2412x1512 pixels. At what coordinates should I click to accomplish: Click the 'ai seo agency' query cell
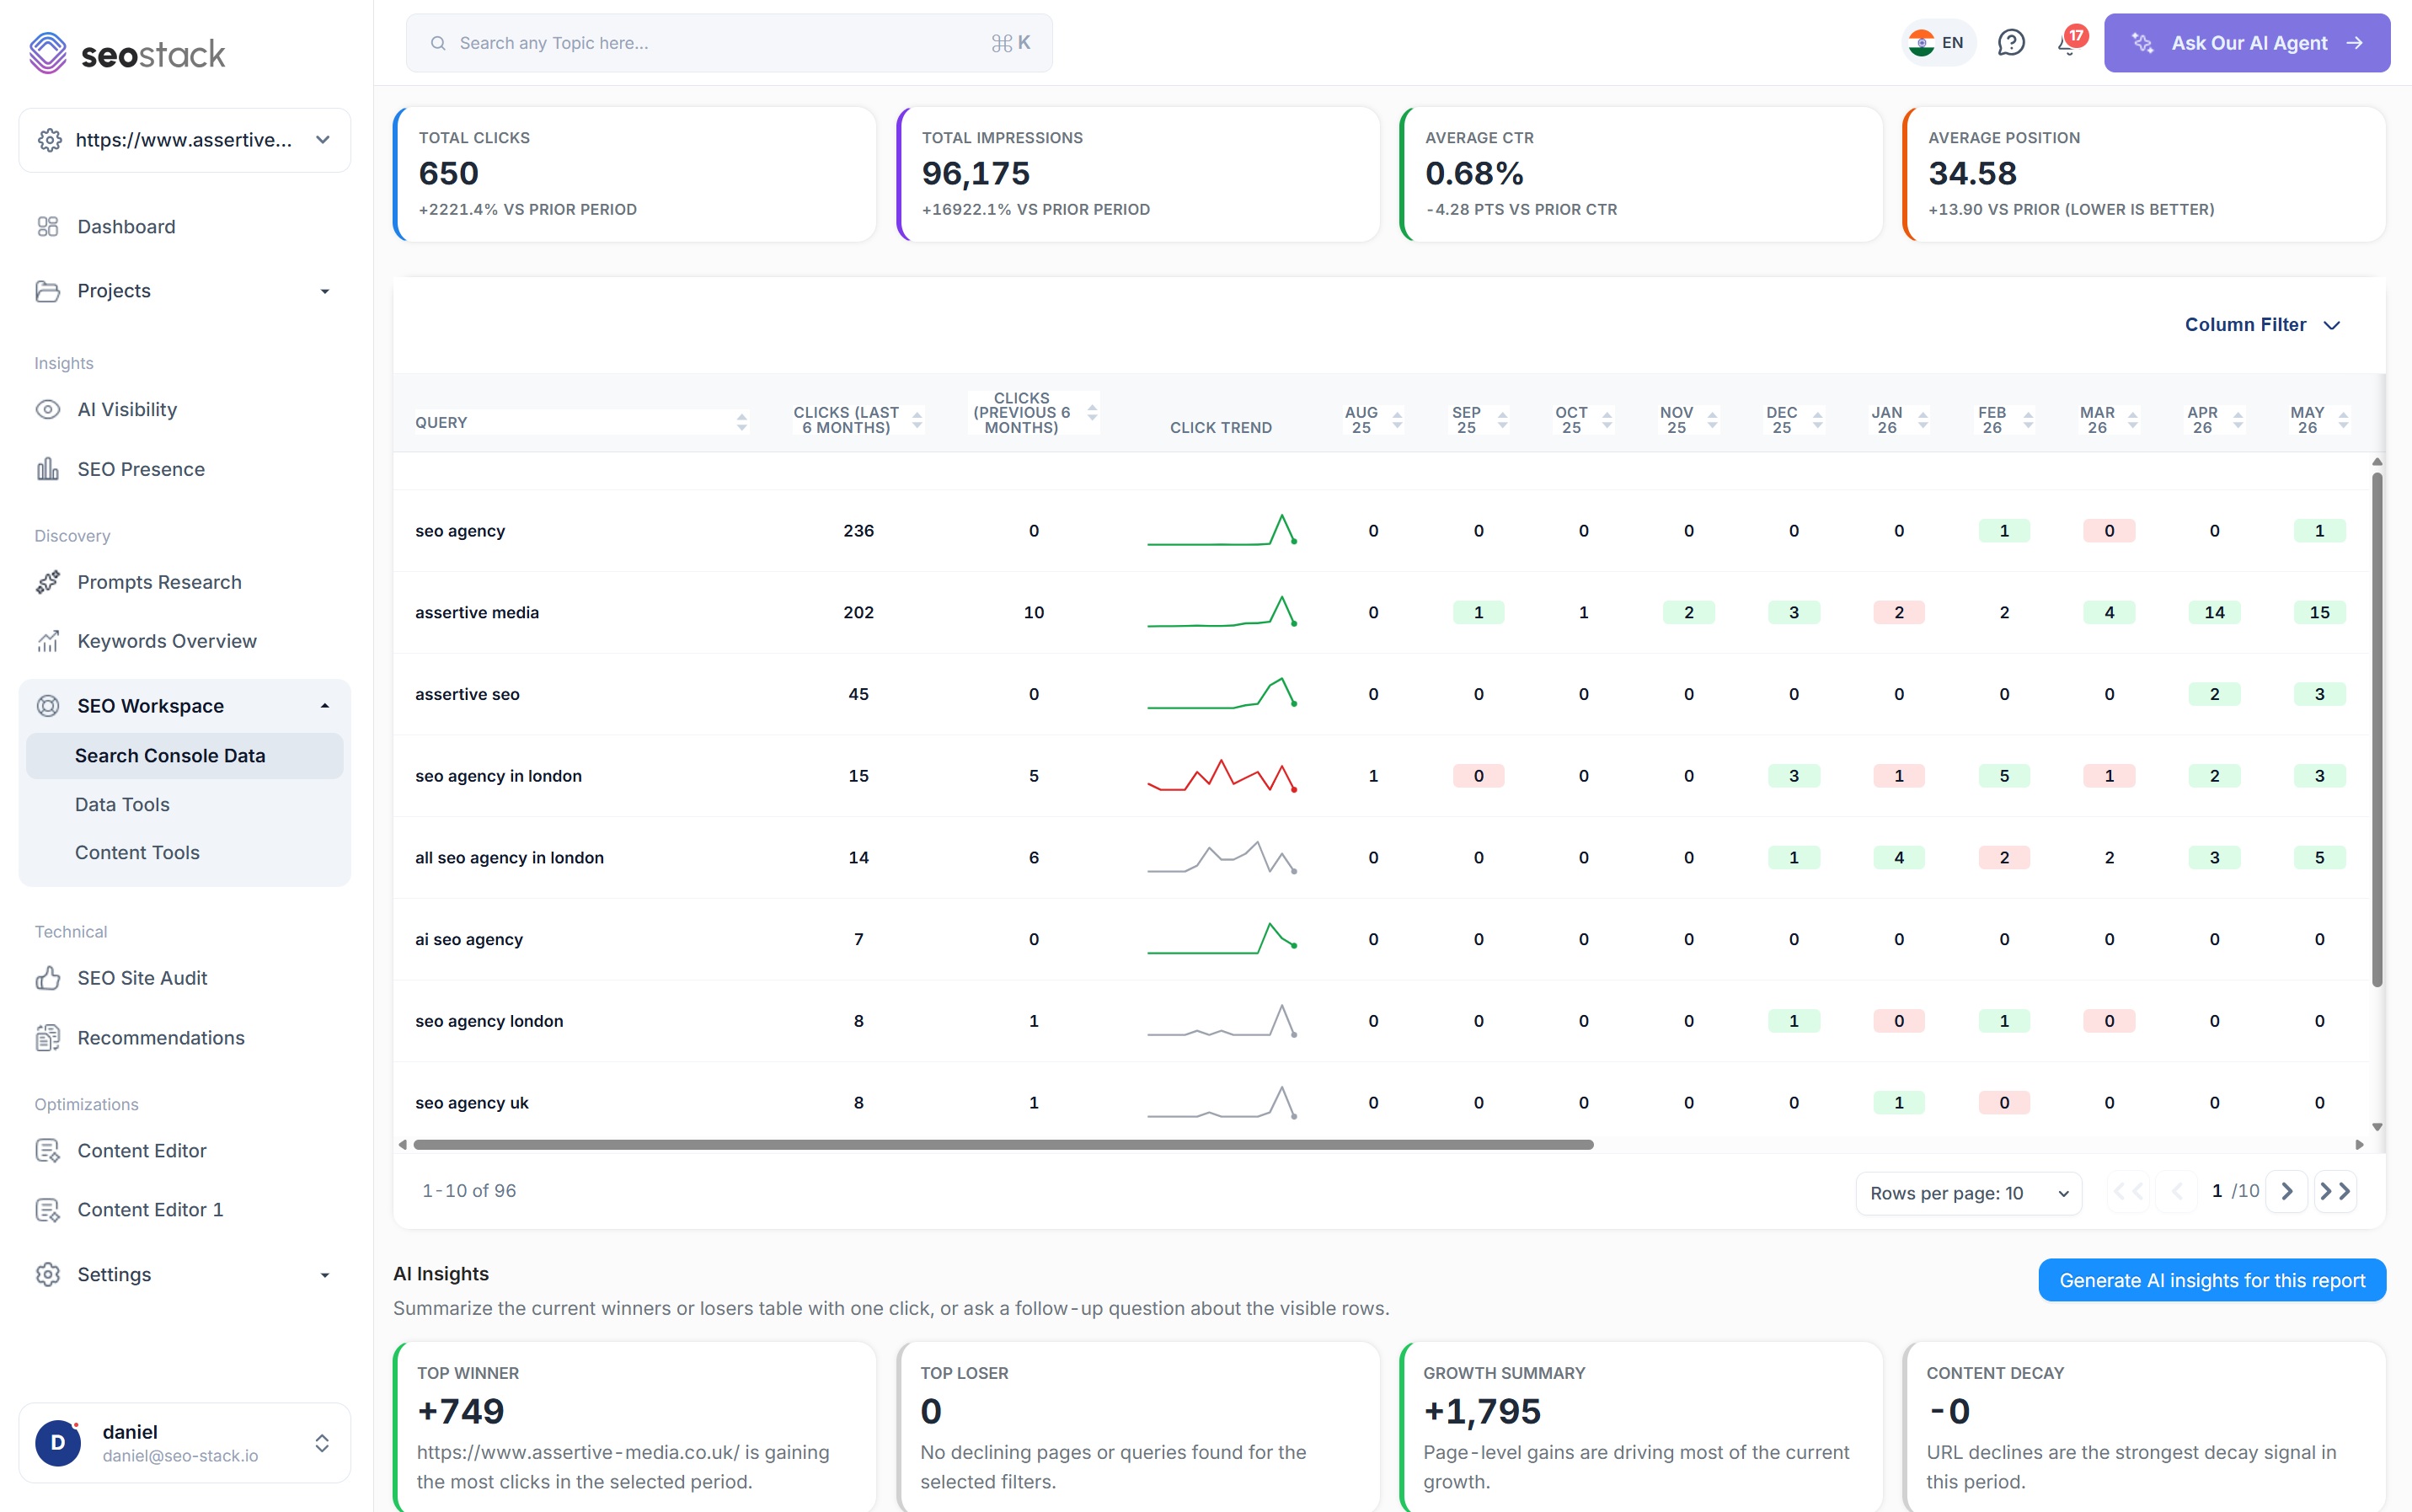pyautogui.click(x=469, y=939)
